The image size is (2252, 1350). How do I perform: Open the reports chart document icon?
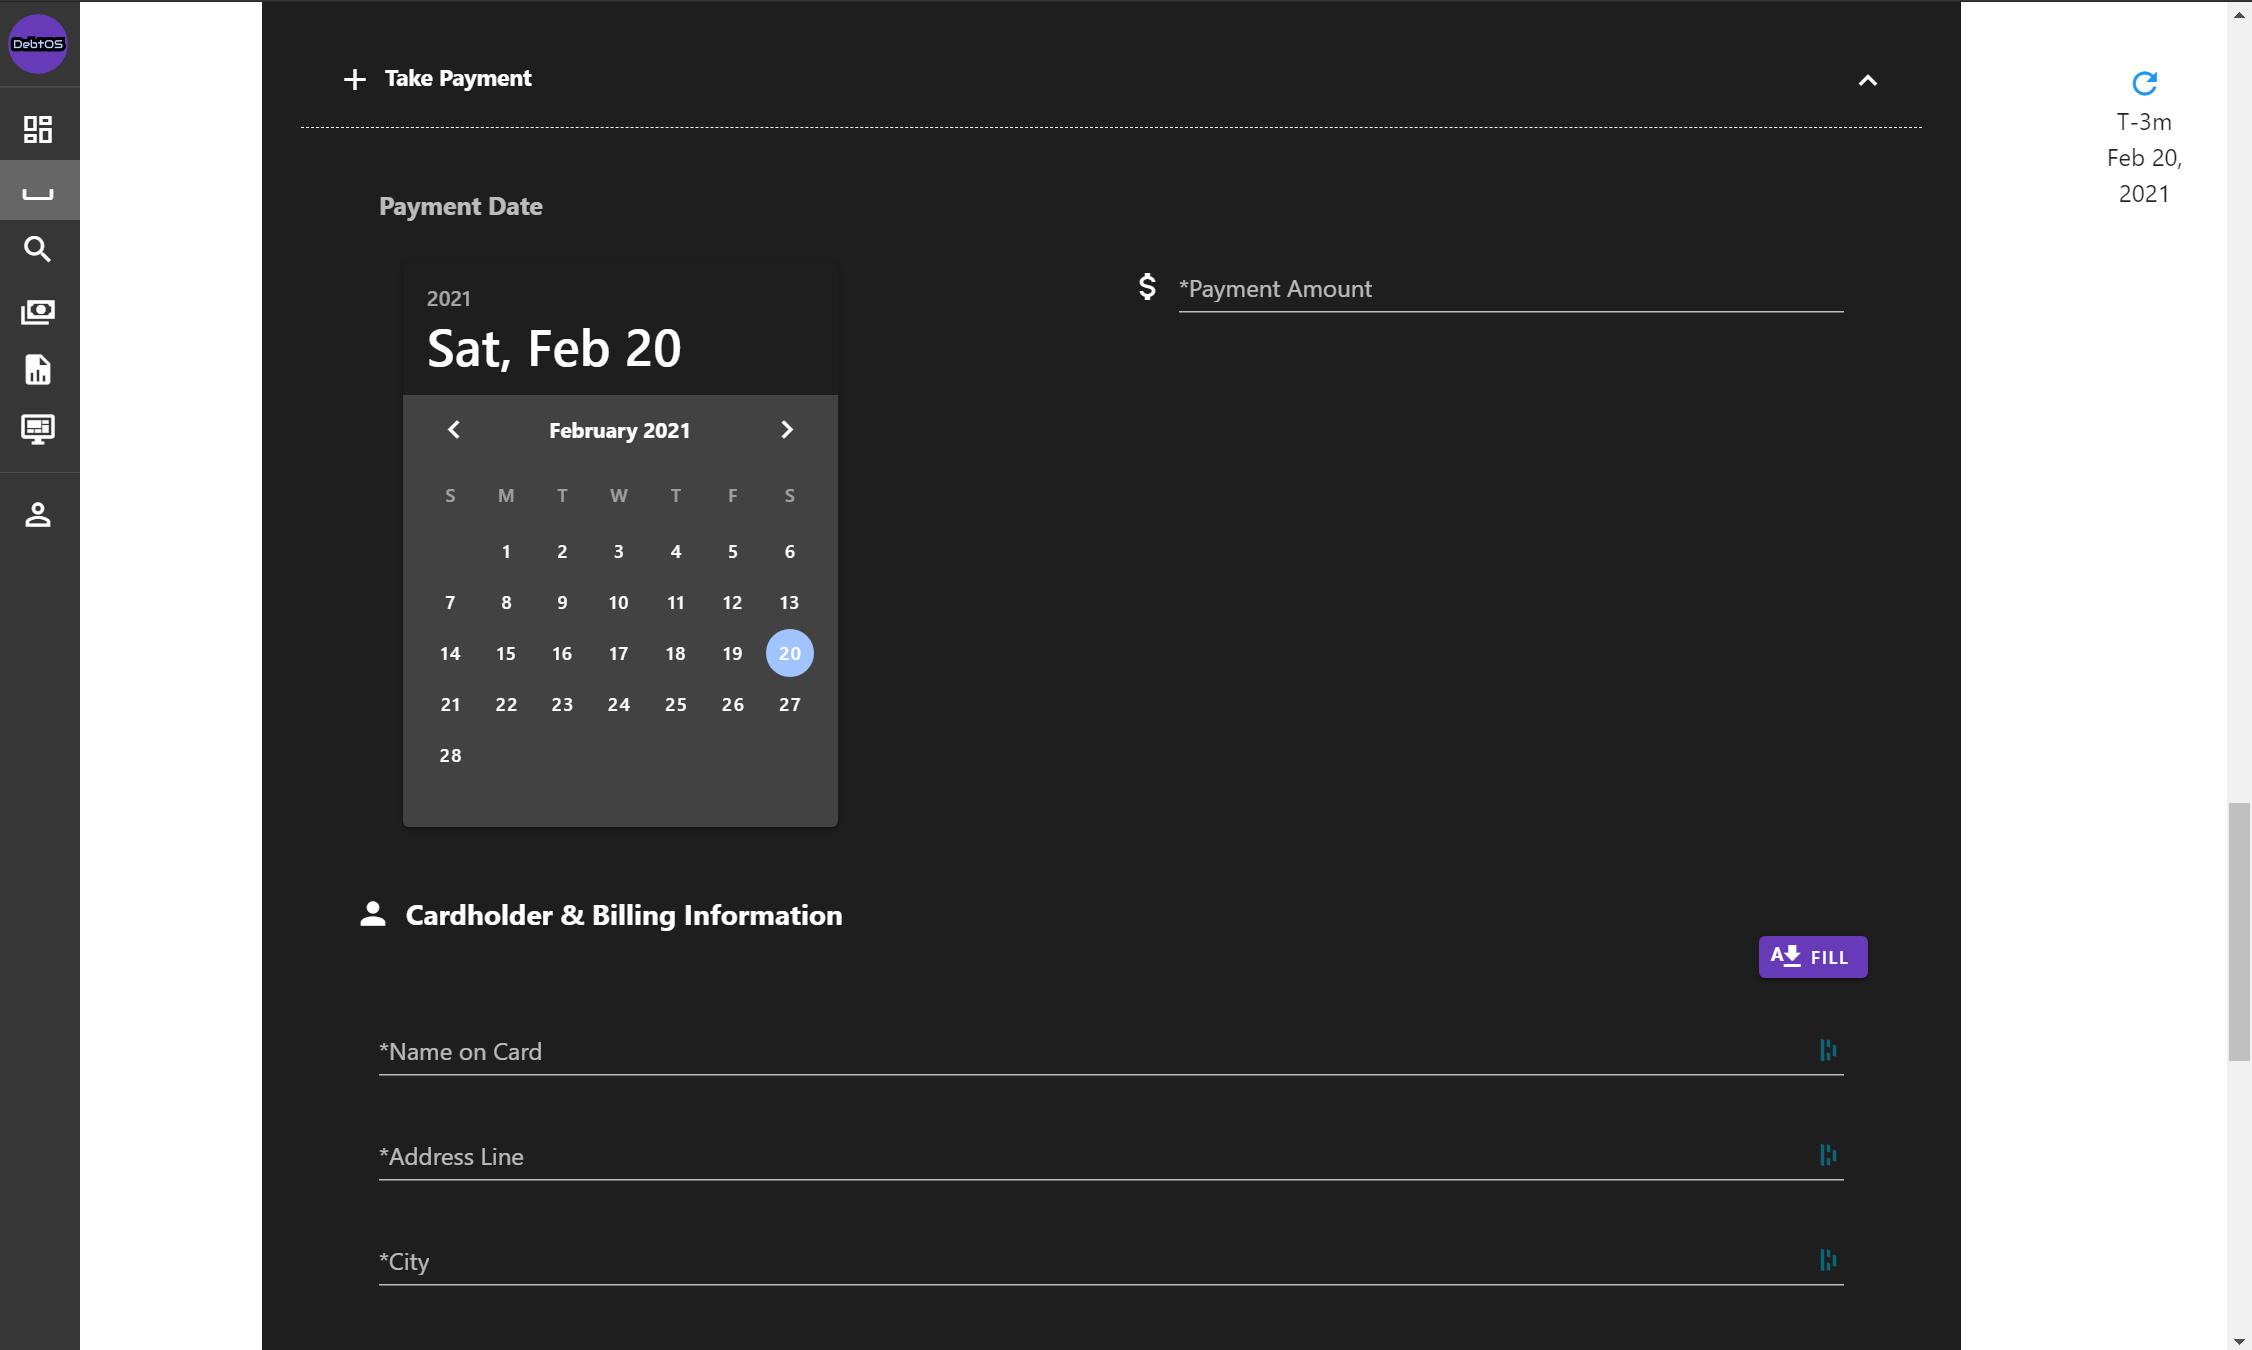tap(38, 370)
